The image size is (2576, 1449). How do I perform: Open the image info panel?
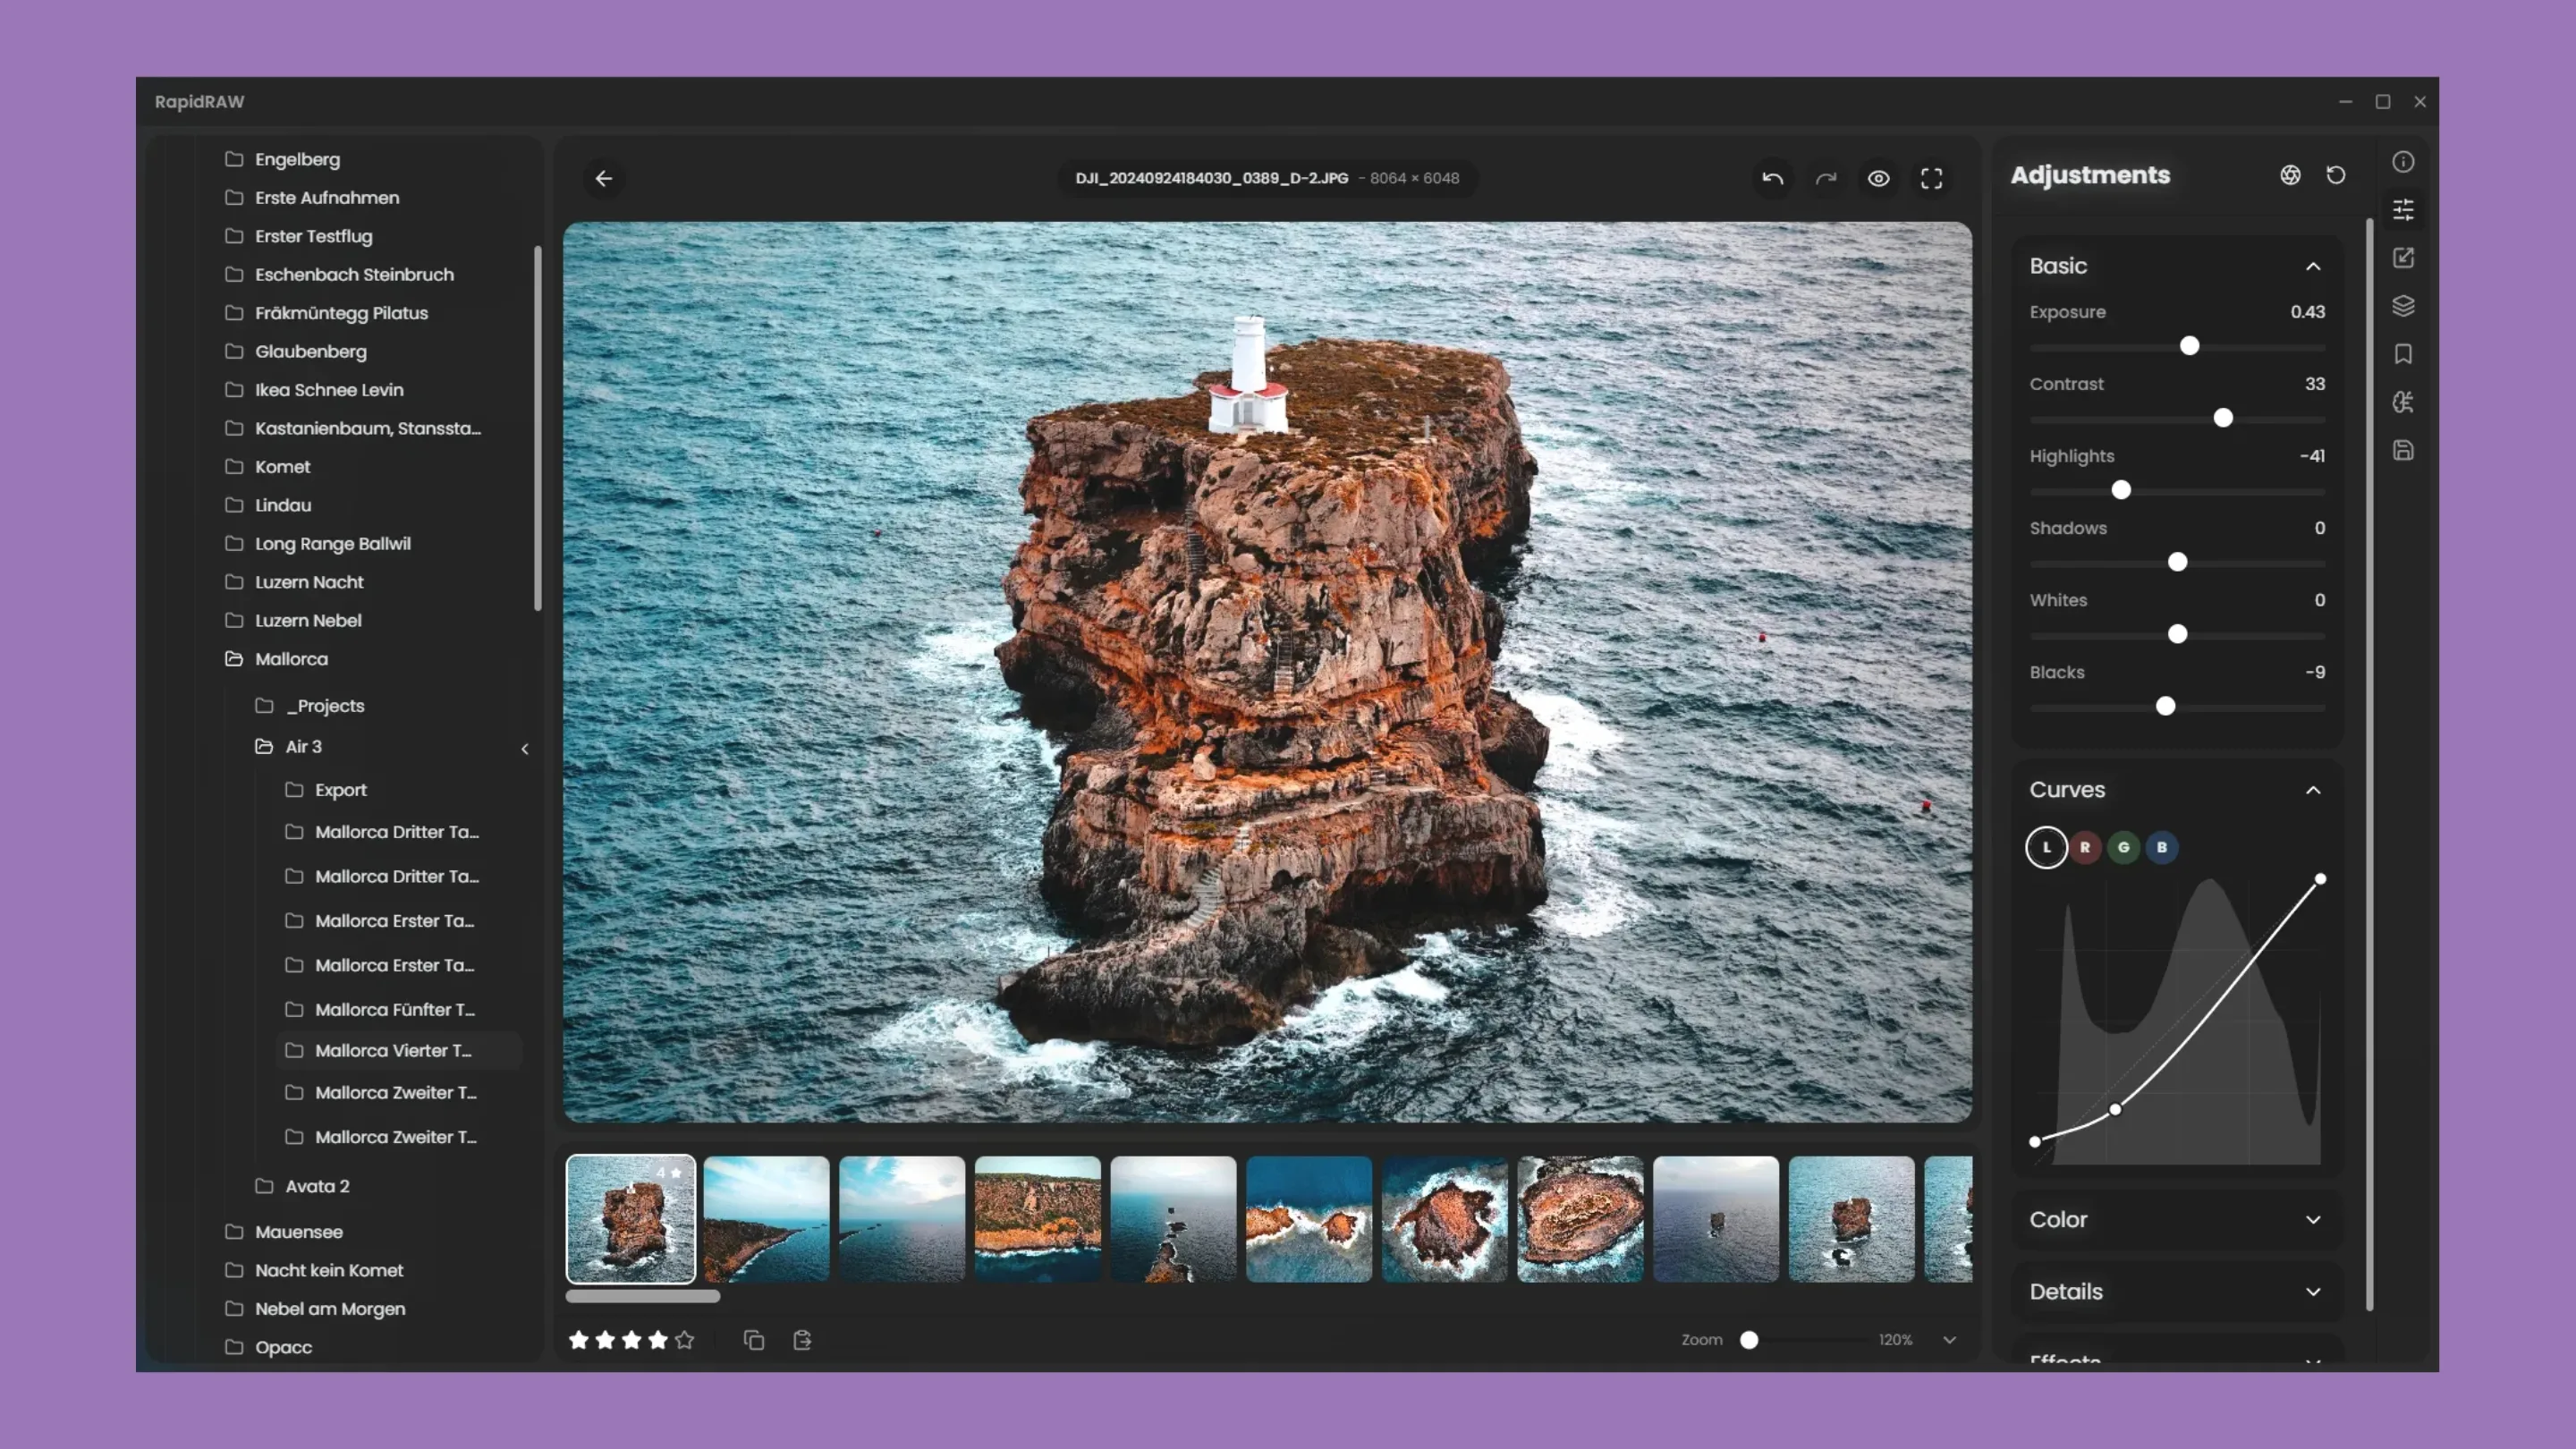(2403, 162)
